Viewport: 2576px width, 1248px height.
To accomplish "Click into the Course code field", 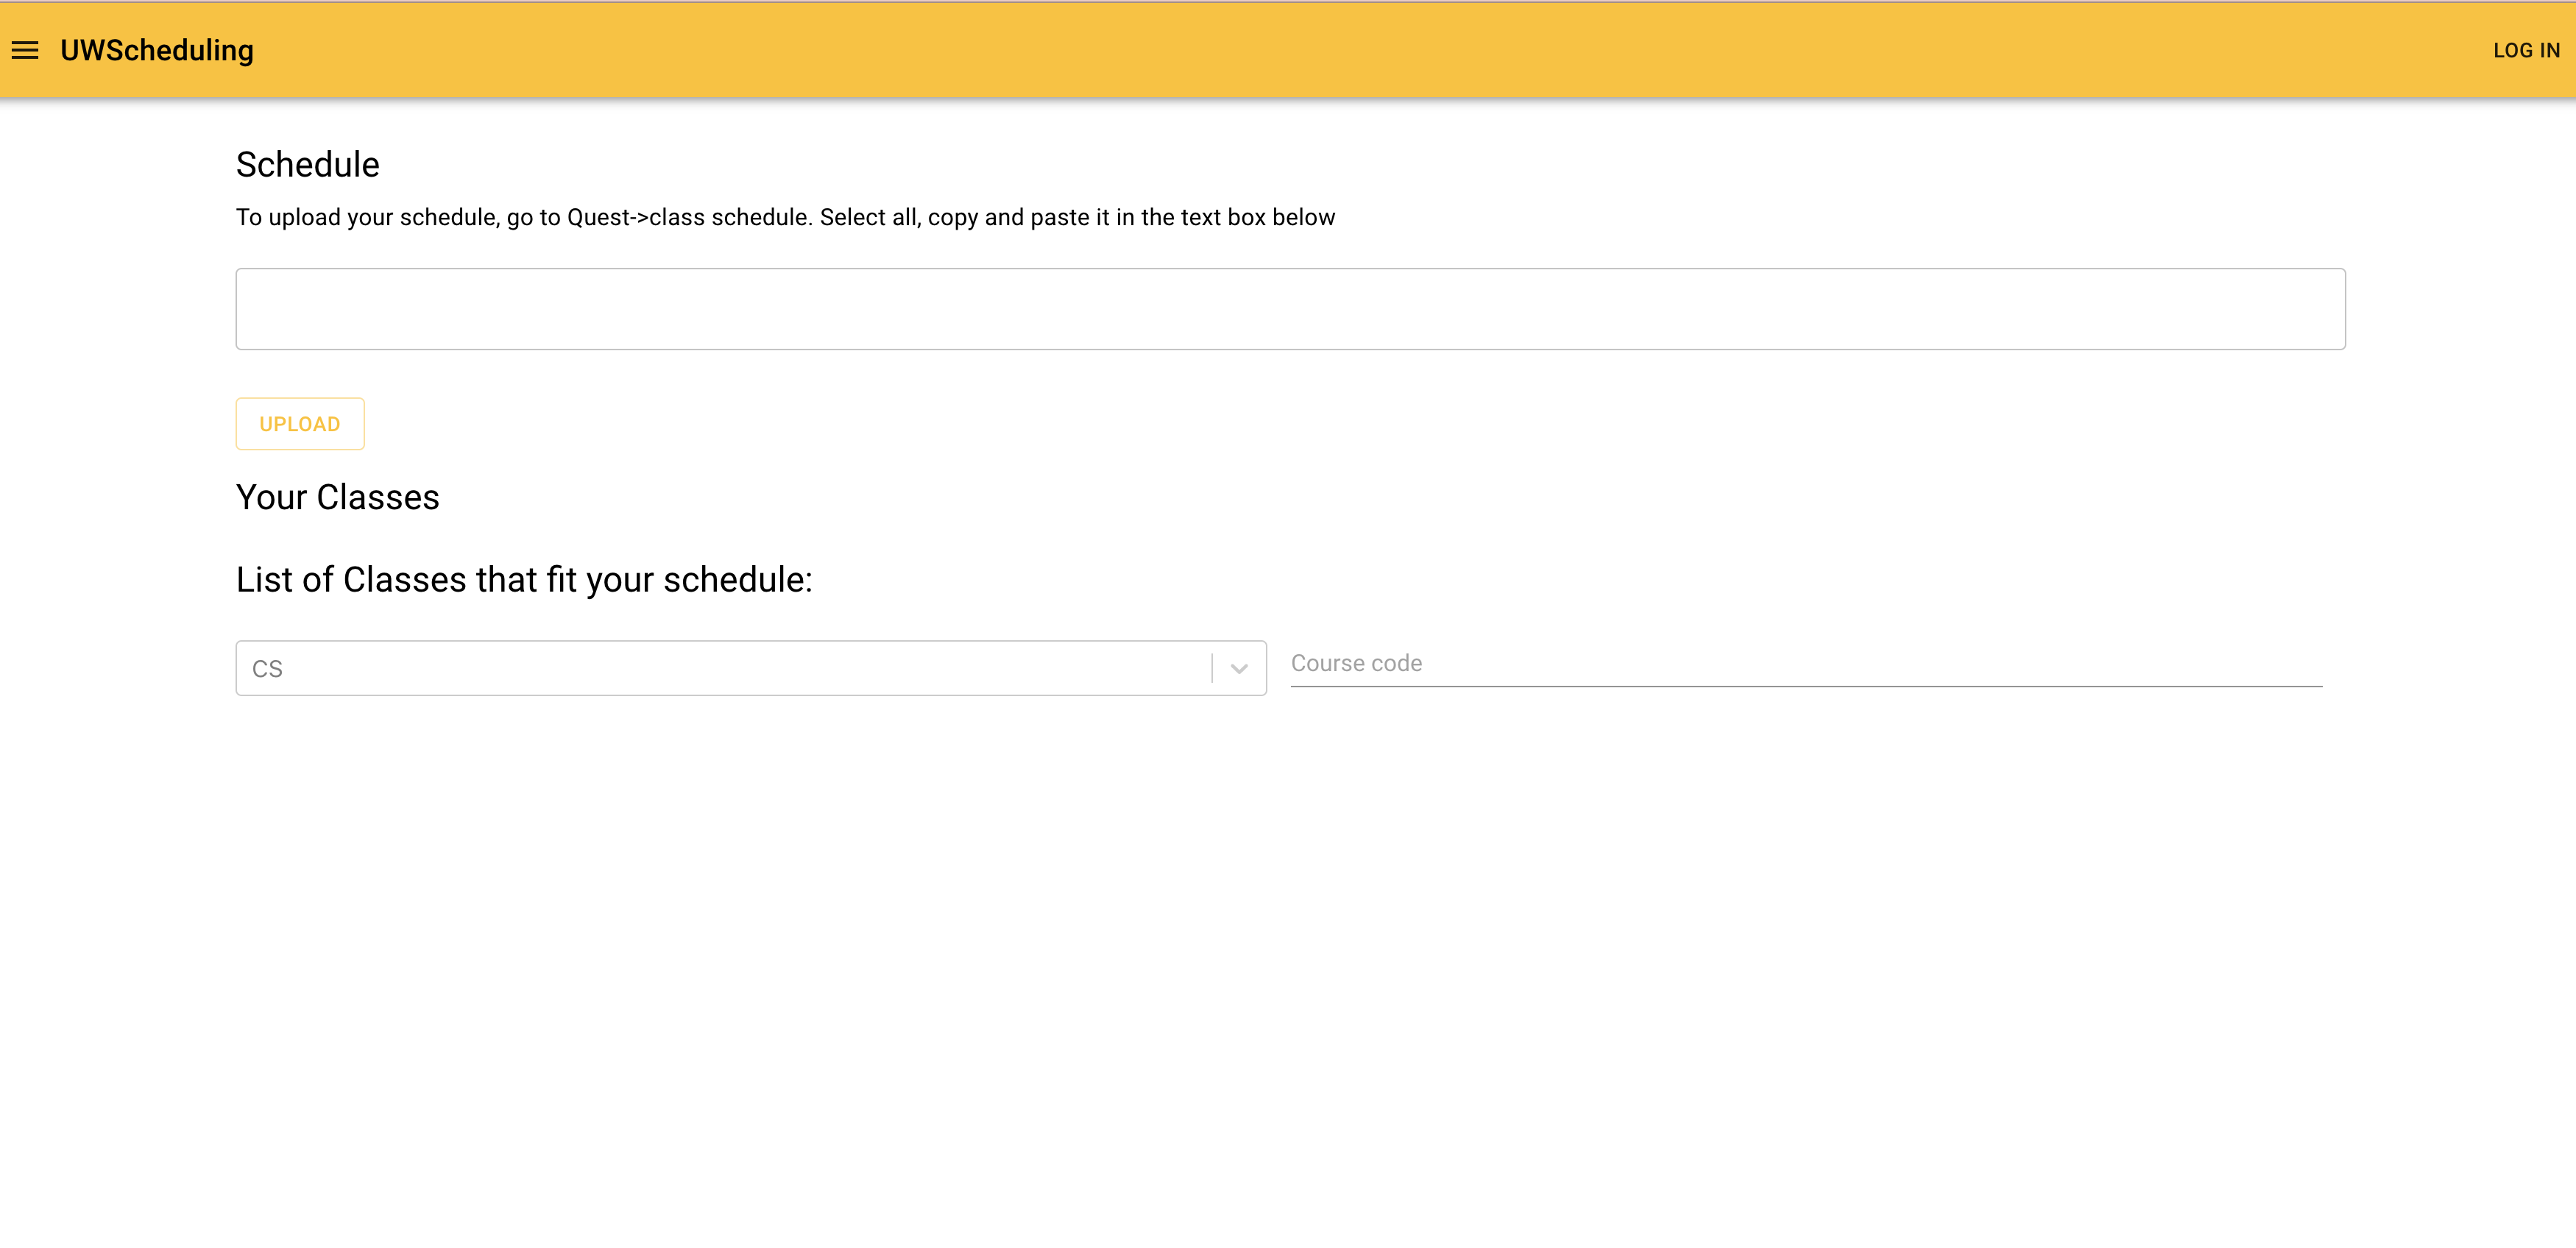I will (1805, 664).
